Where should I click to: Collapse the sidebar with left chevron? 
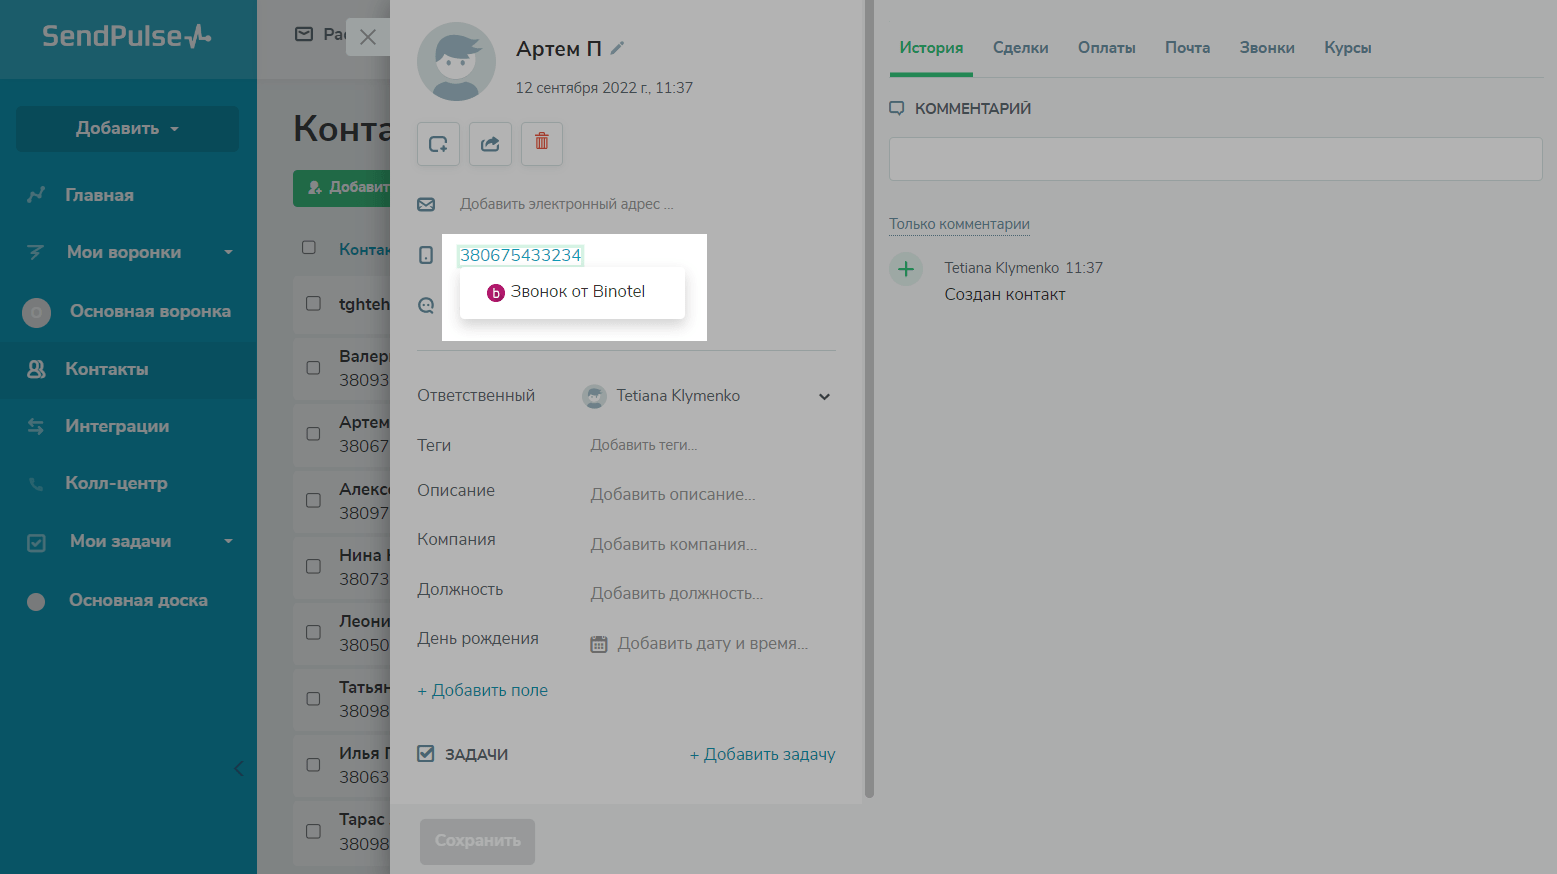click(x=238, y=768)
